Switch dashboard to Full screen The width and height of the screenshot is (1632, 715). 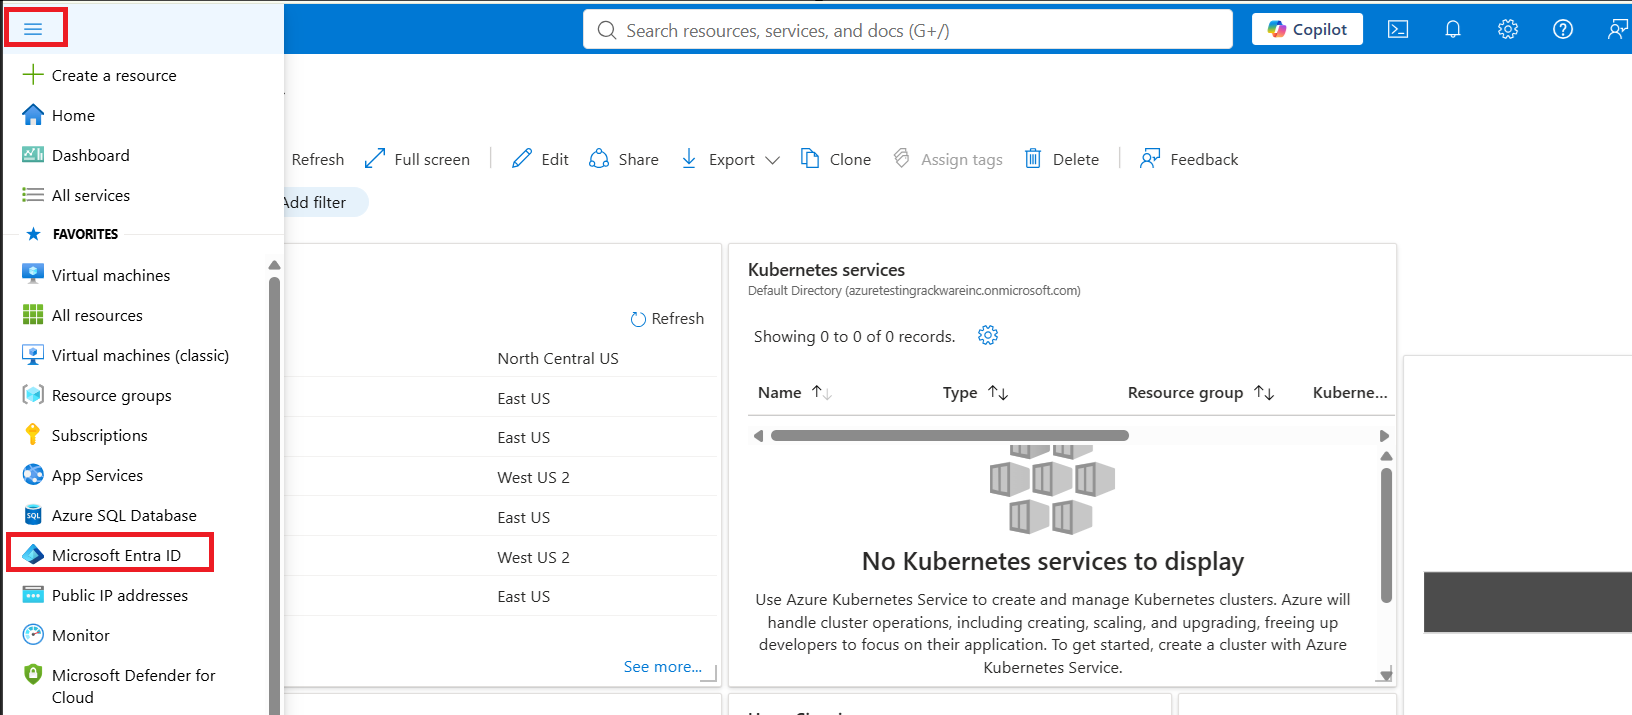[417, 159]
